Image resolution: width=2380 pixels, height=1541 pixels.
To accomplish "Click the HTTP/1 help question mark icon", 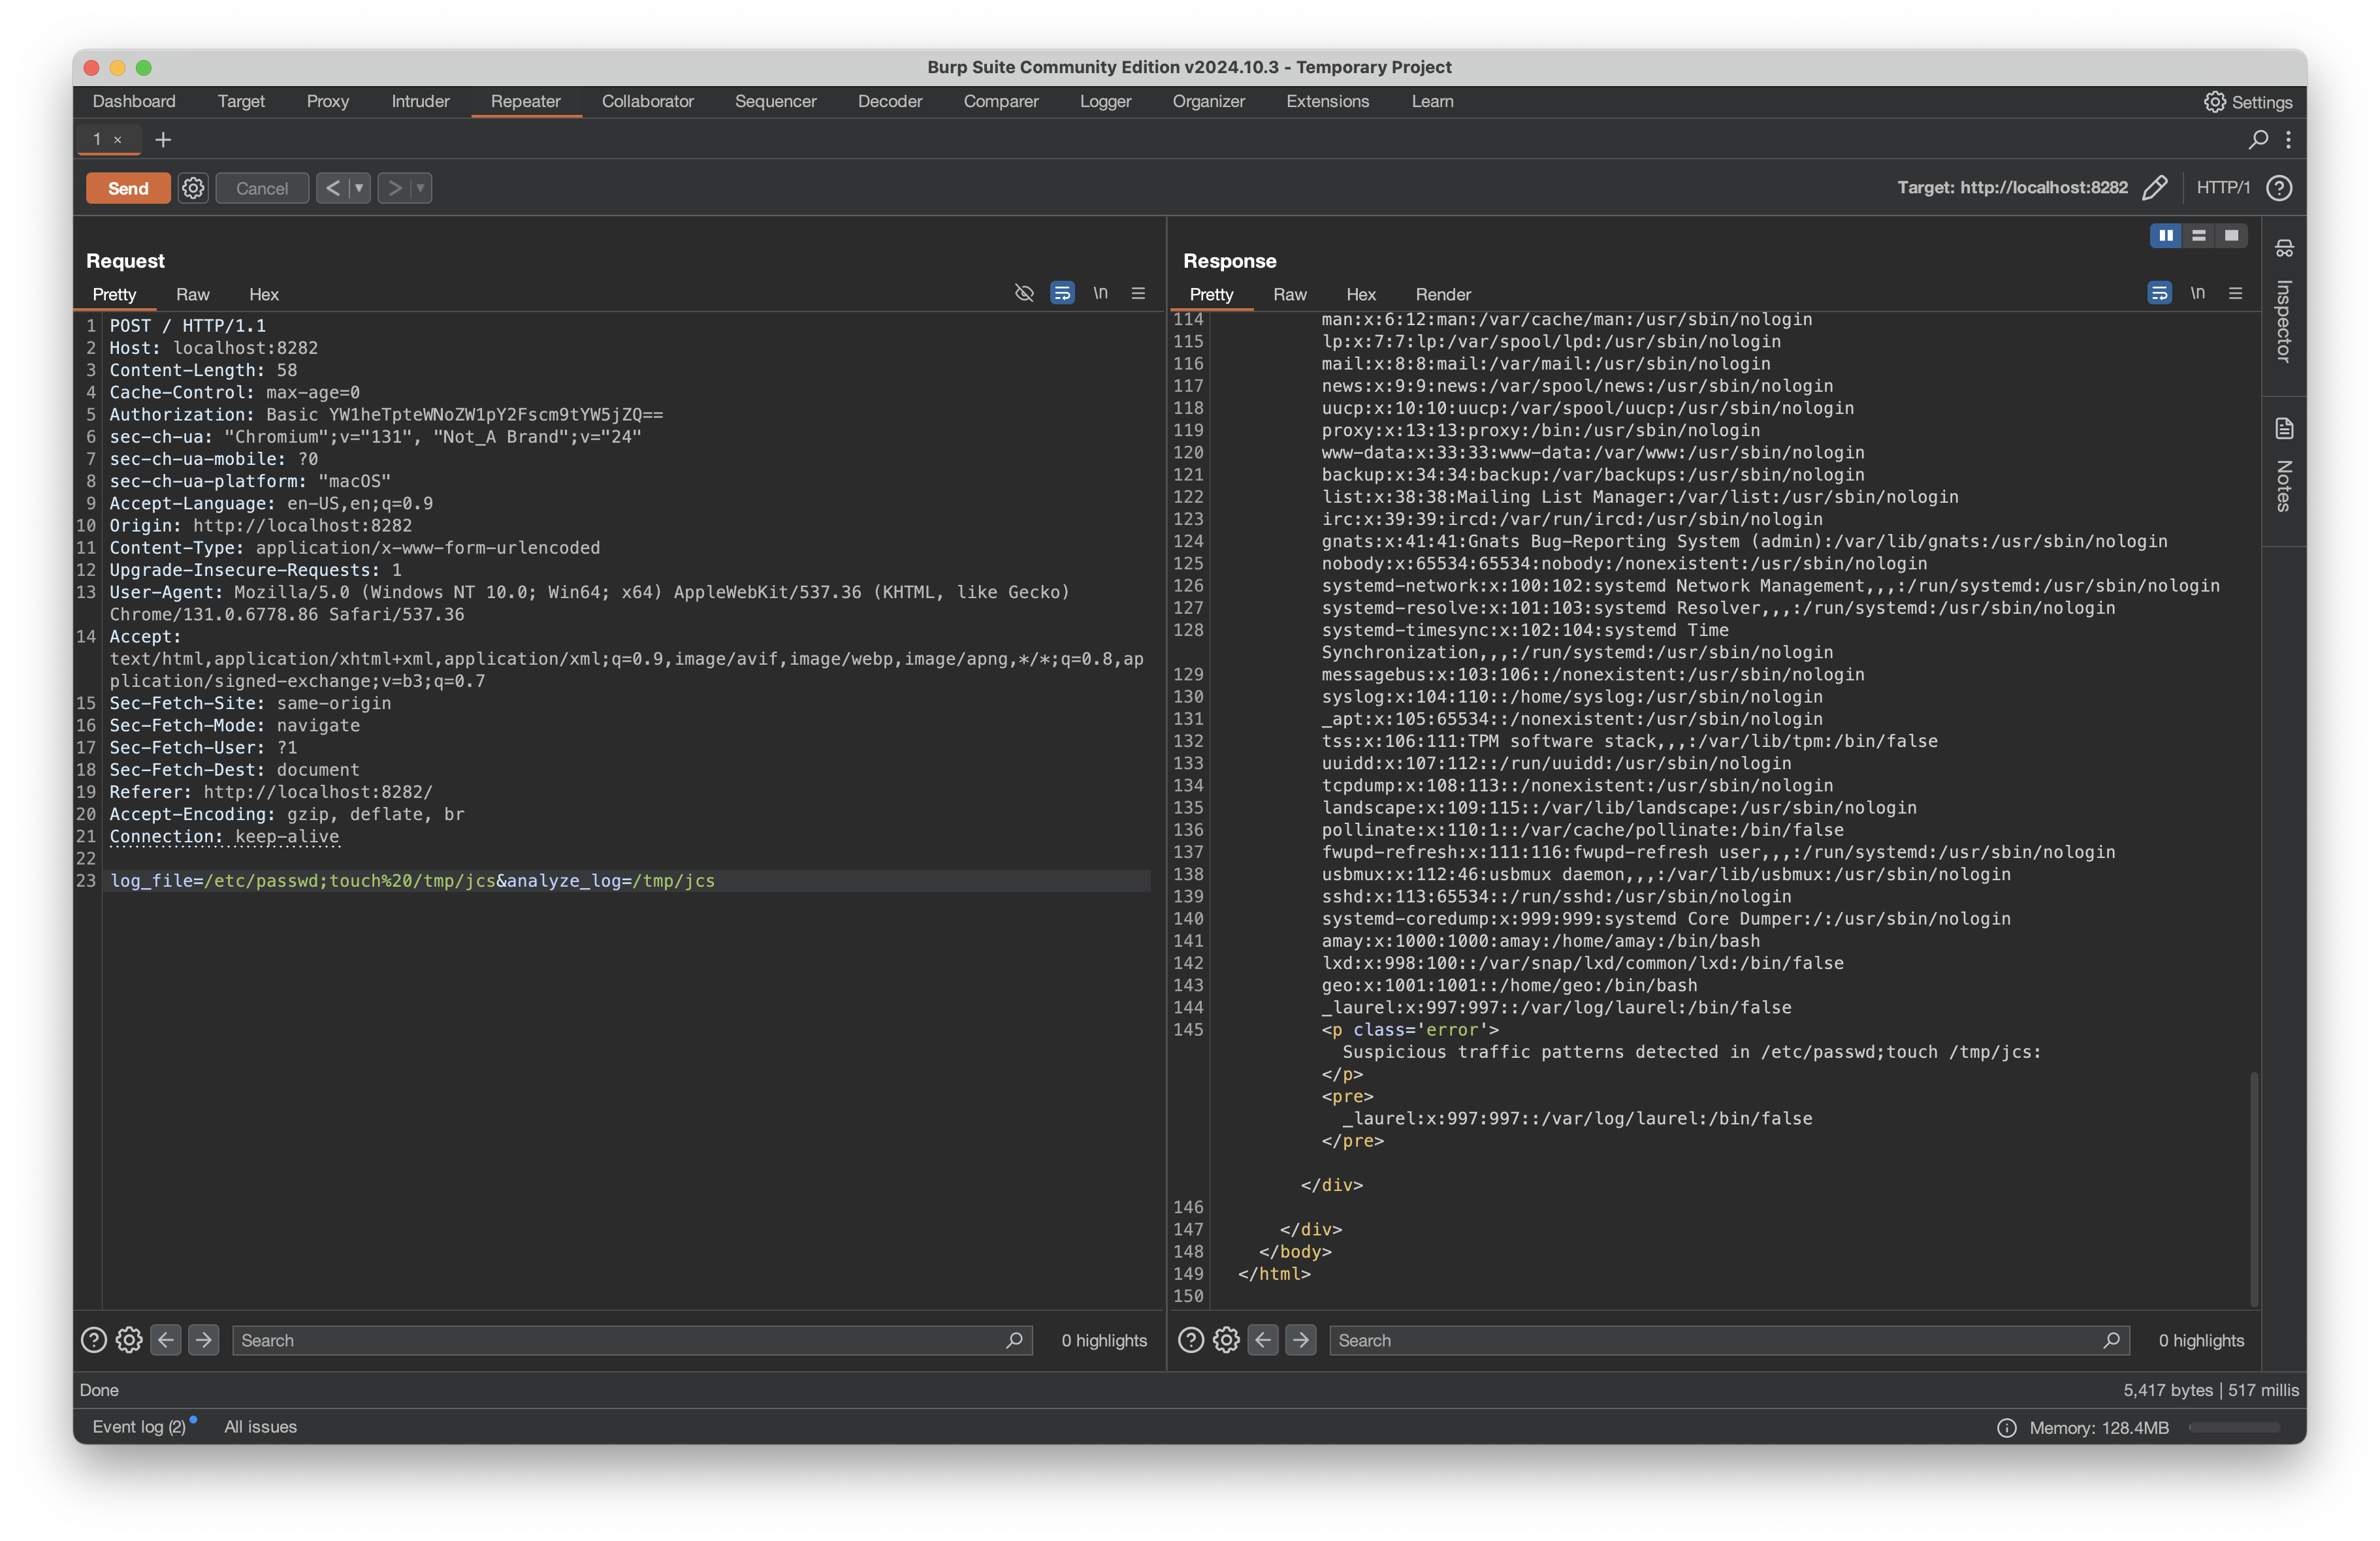I will coord(2279,188).
